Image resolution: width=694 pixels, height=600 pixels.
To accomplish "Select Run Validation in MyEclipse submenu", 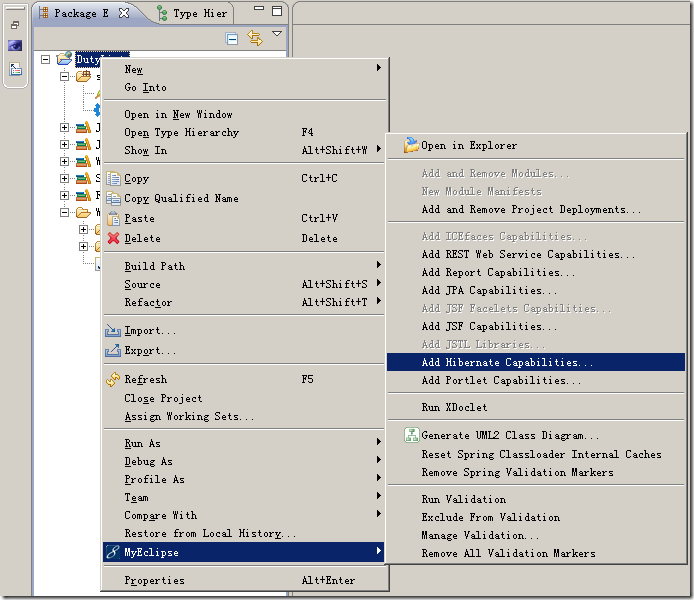I will (x=463, y=499).
